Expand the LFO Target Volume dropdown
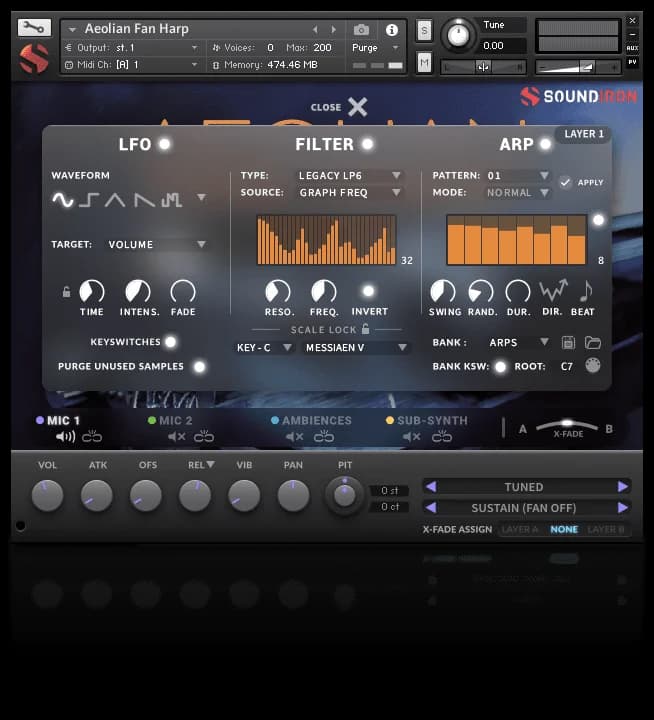Image resolution: width=654 pixels, height=720 pixels. click(156, 244)
